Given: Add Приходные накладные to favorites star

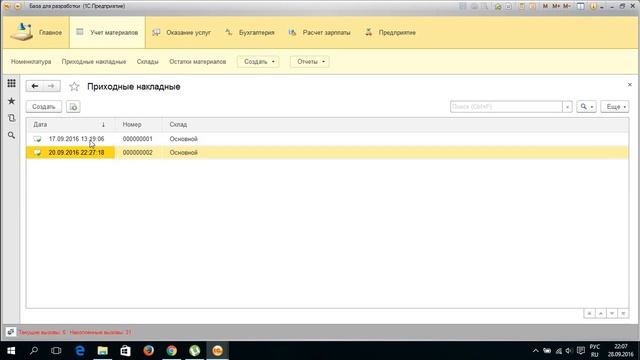Looking at the screenshot, I should pos(74,87).
